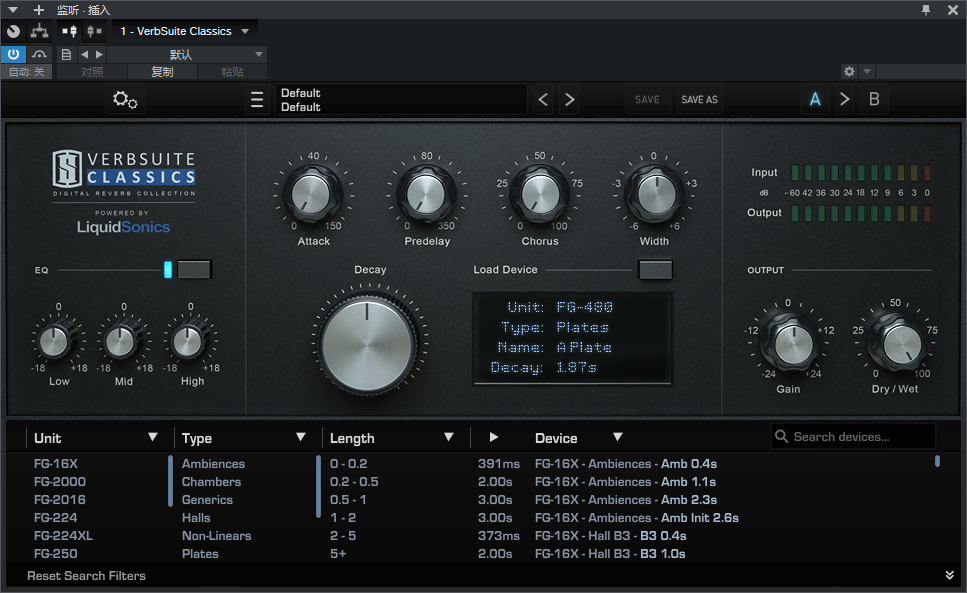This screenshot has height=593, width=967.
Task: Expand the Unit filter arrow
Action: coord(152,437)
